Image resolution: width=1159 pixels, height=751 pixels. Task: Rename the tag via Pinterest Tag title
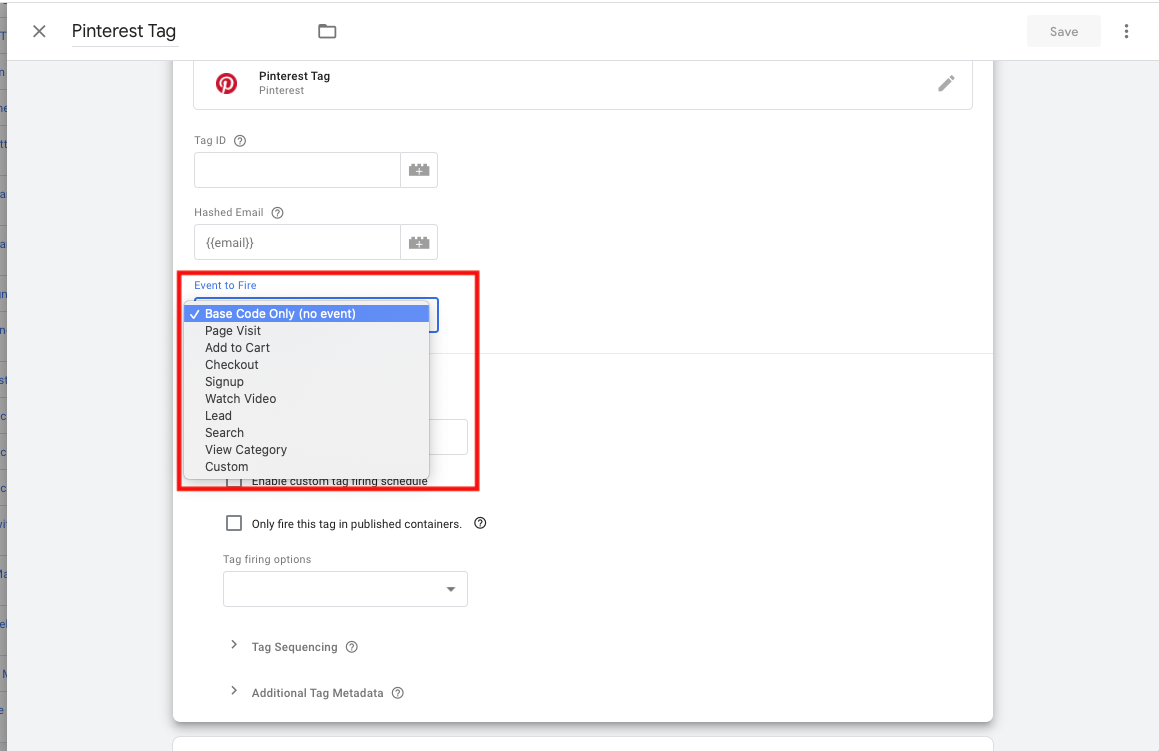[x=124, y=31]
